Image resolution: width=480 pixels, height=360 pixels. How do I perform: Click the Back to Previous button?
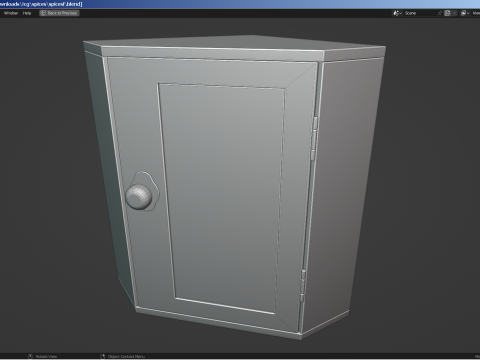tap(59, 13)
